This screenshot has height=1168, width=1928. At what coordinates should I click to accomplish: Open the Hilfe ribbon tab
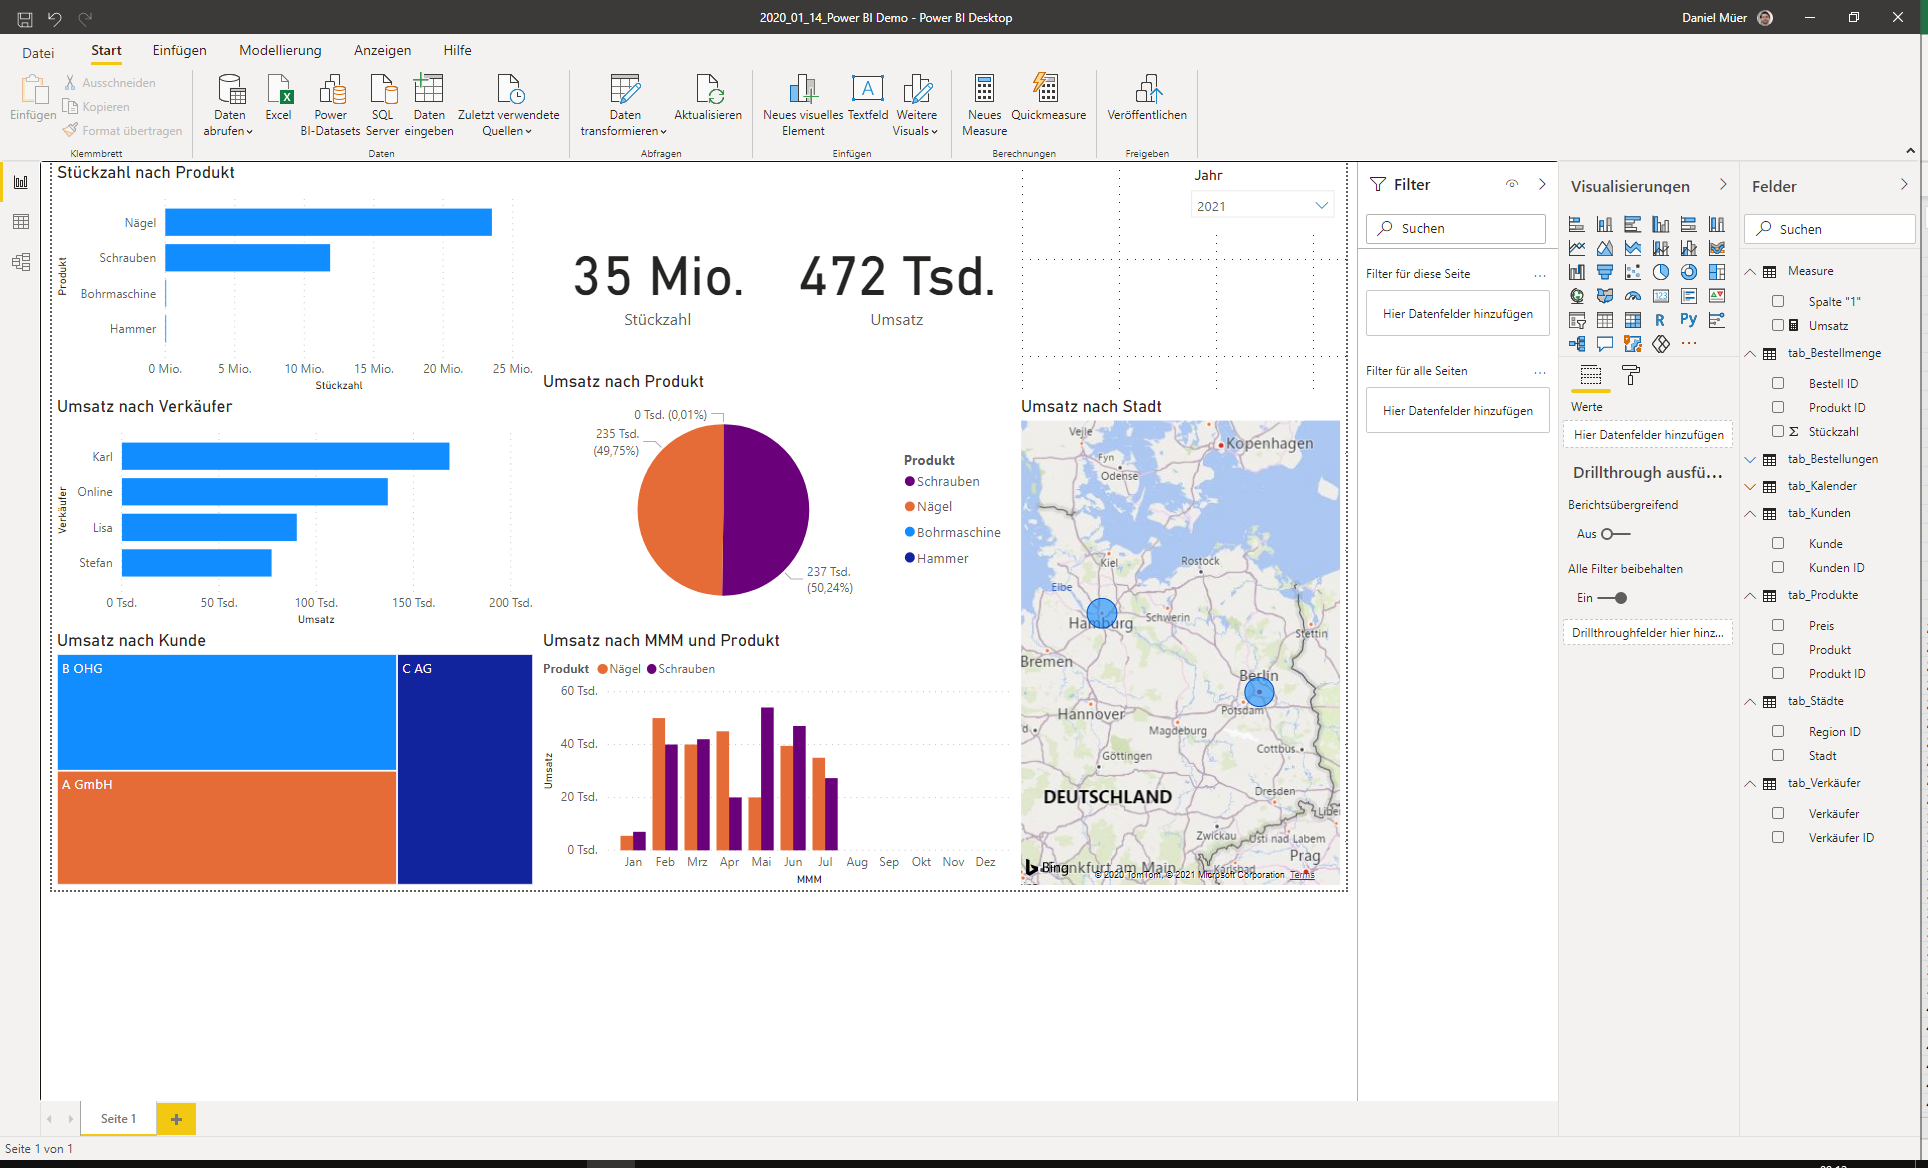[x=457, y=50]
